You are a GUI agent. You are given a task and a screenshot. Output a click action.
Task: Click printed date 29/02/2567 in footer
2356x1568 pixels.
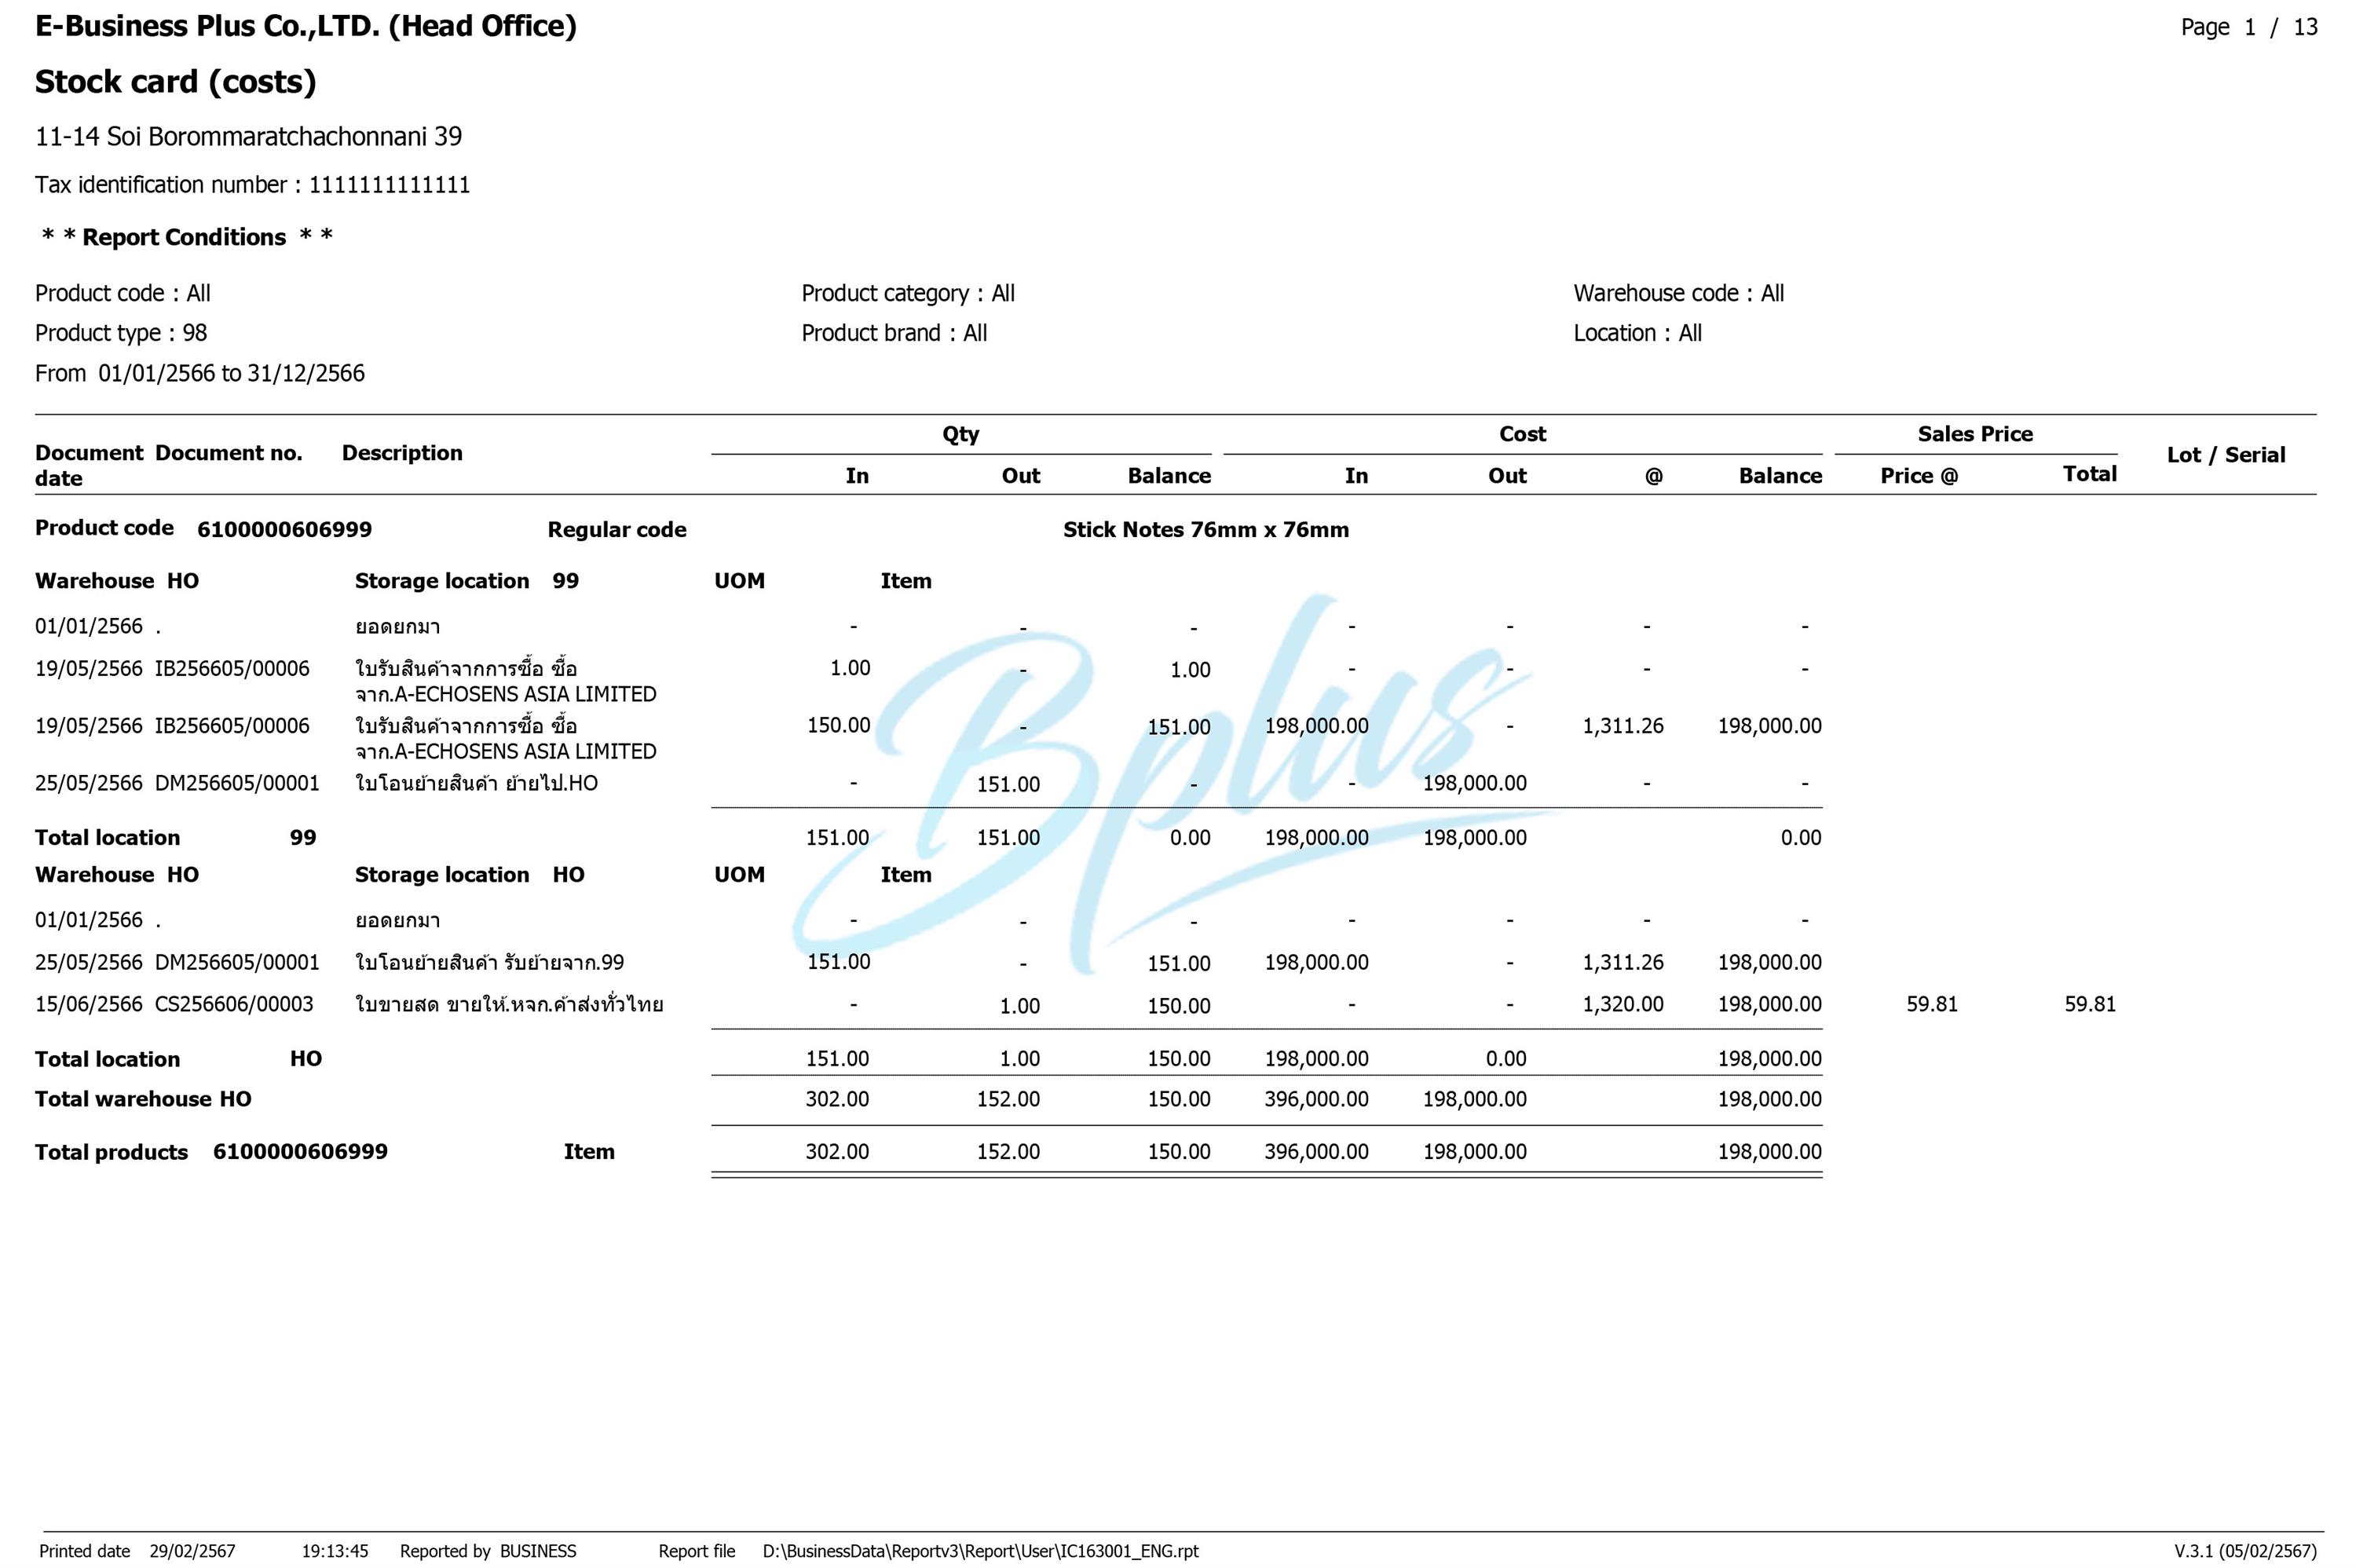point(192,1551)
